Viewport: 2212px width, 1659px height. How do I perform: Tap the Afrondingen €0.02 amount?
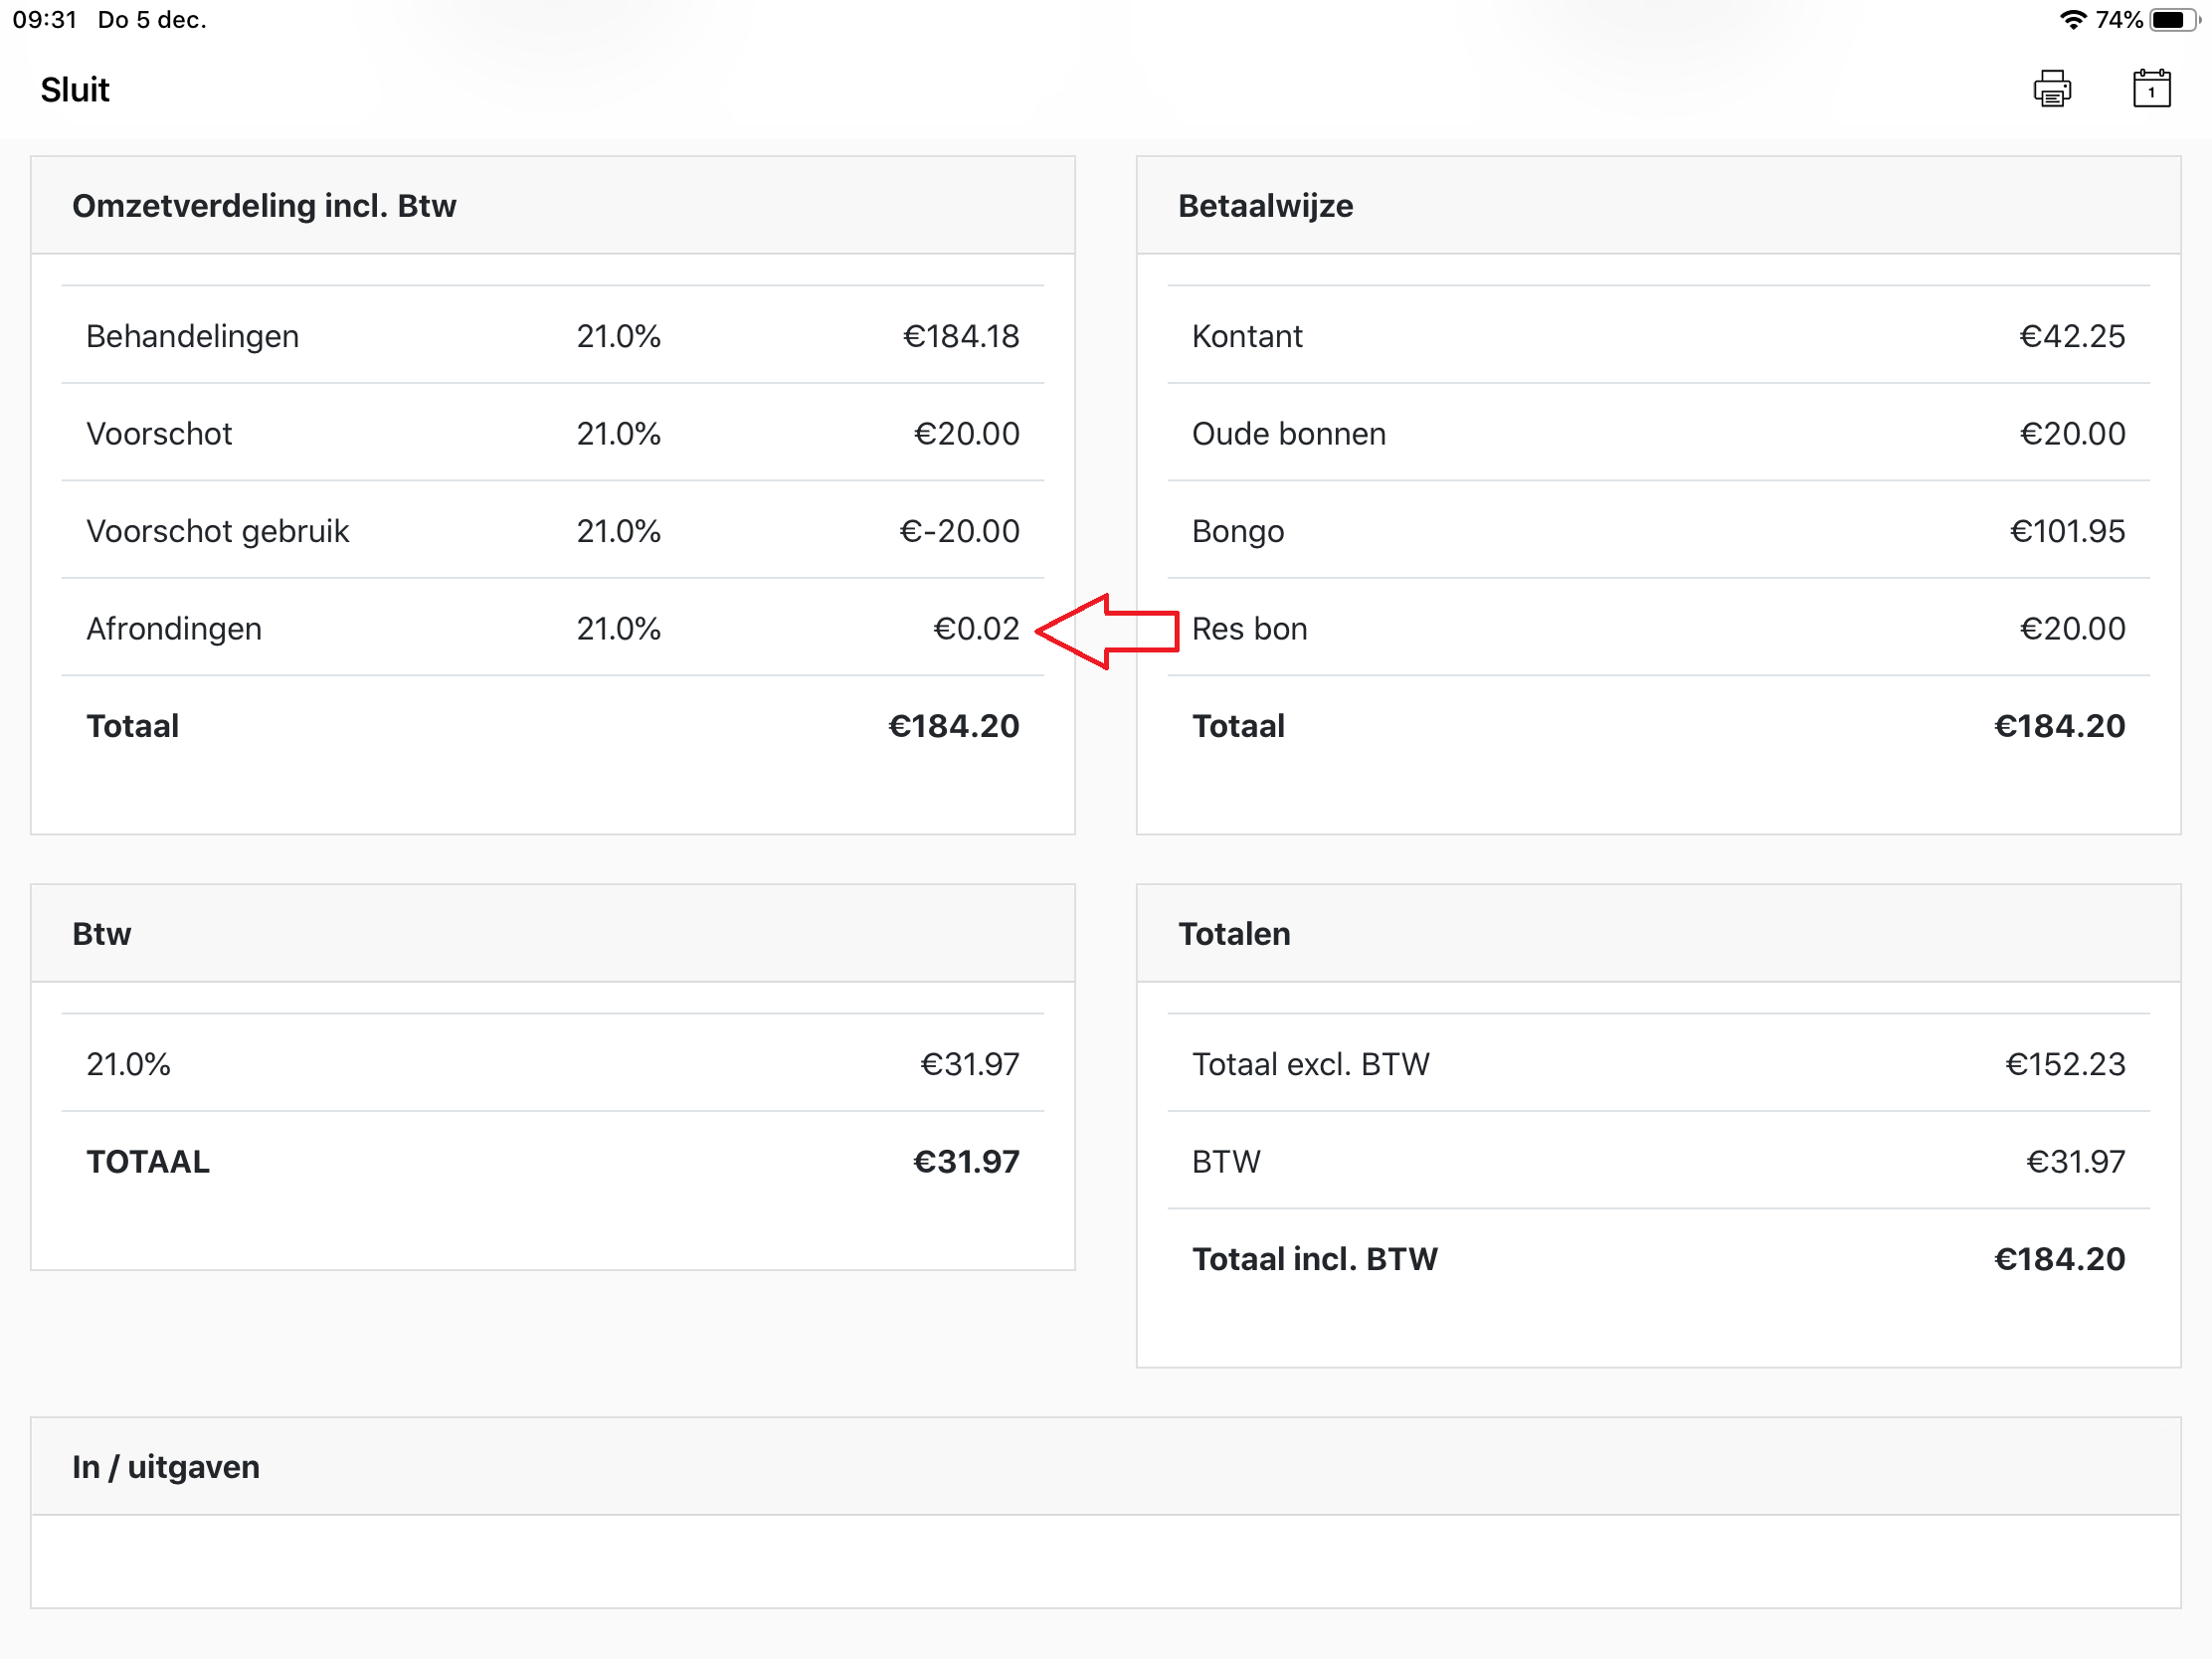[x=975, y=629]
